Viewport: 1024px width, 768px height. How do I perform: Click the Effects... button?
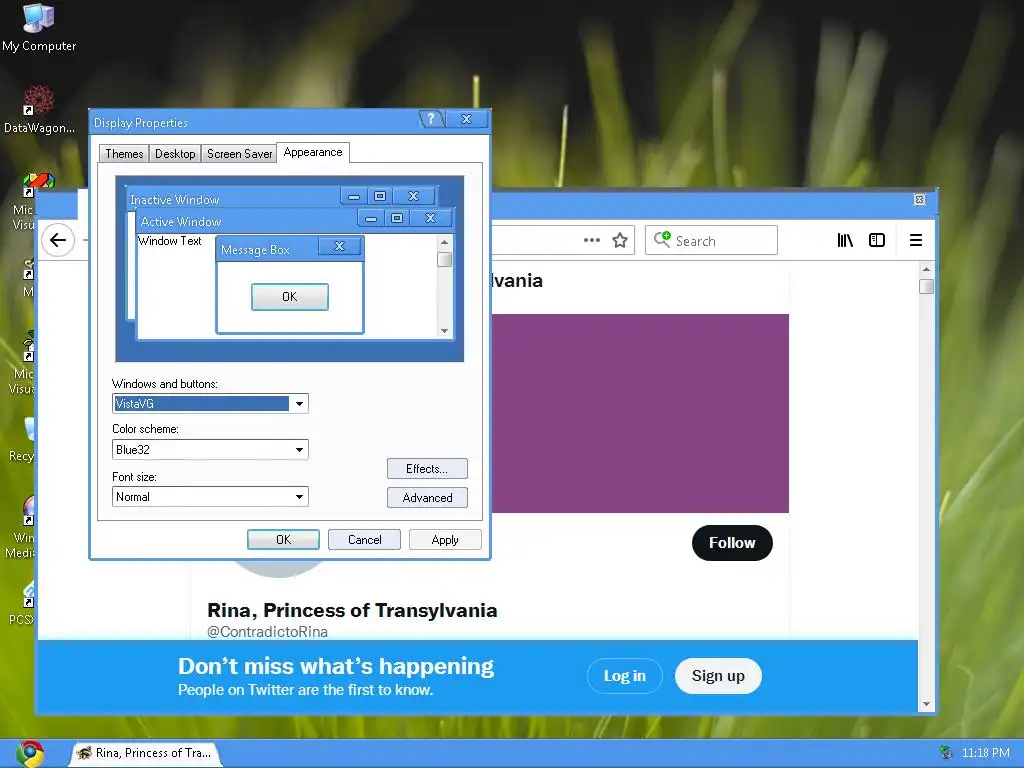[427, 469]
